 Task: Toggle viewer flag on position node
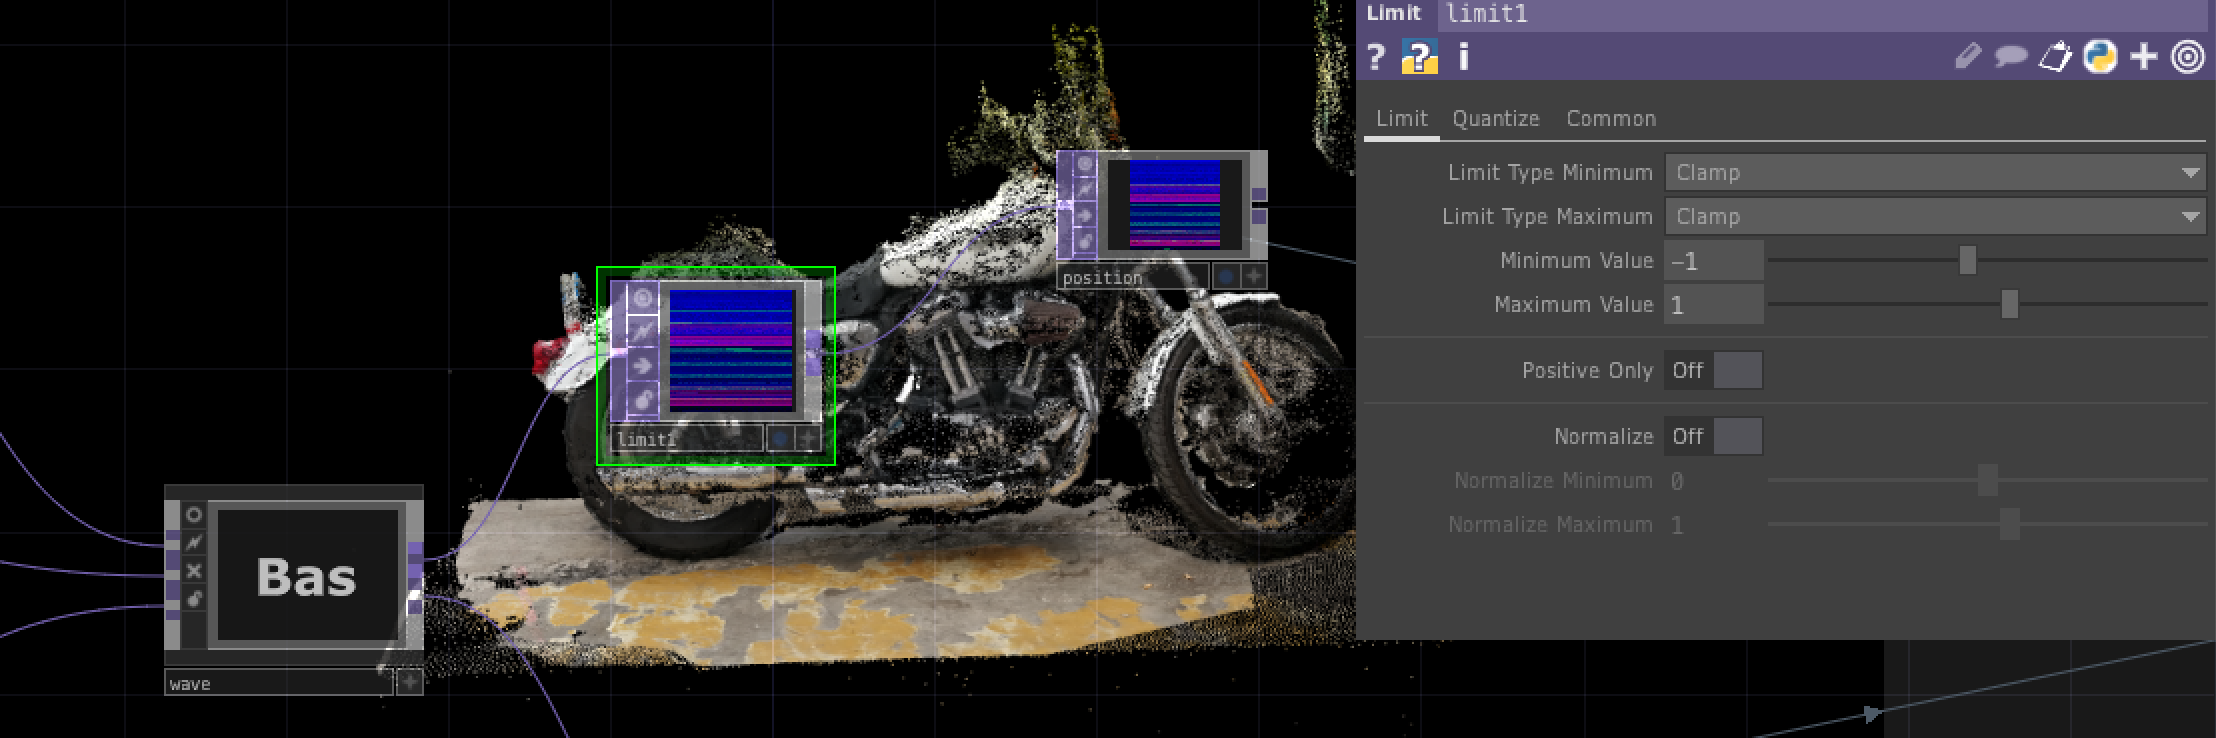click(x=1084, y=164)
